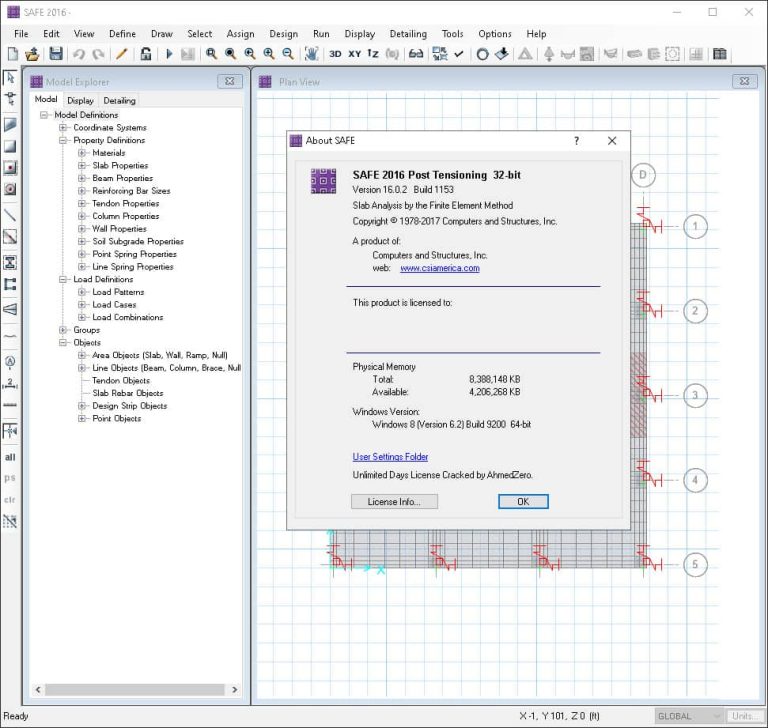Click the help question mark in About dialog
Screen dimensions: 768x728
pyautogui.click(x=576, y=141)
